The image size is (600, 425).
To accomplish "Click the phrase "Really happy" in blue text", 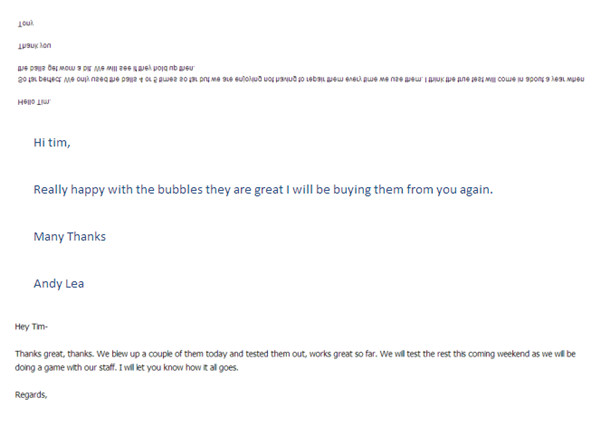I will [x=73, y=190].
